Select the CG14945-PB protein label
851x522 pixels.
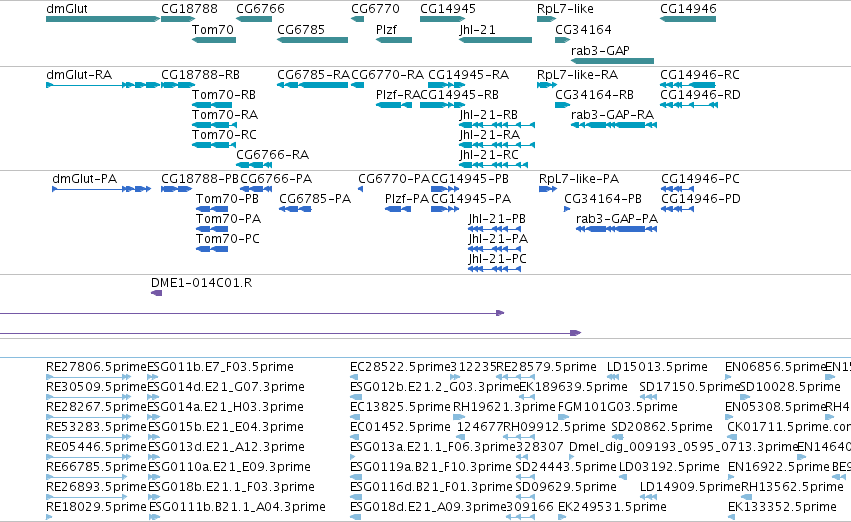(470, 179)
